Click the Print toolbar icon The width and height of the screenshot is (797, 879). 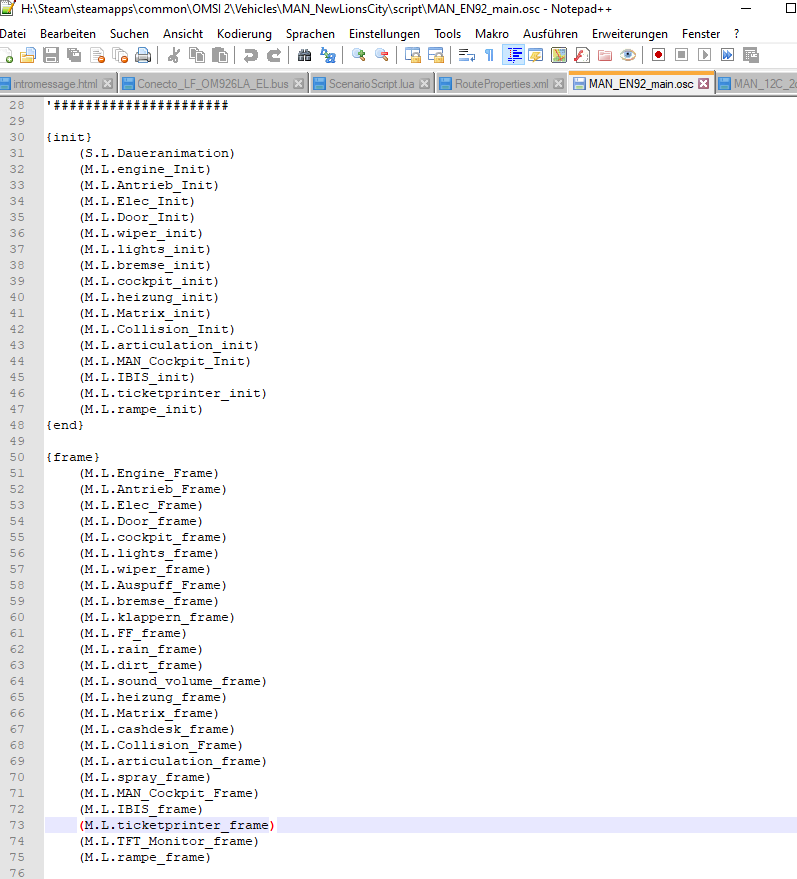coord(143,55)
